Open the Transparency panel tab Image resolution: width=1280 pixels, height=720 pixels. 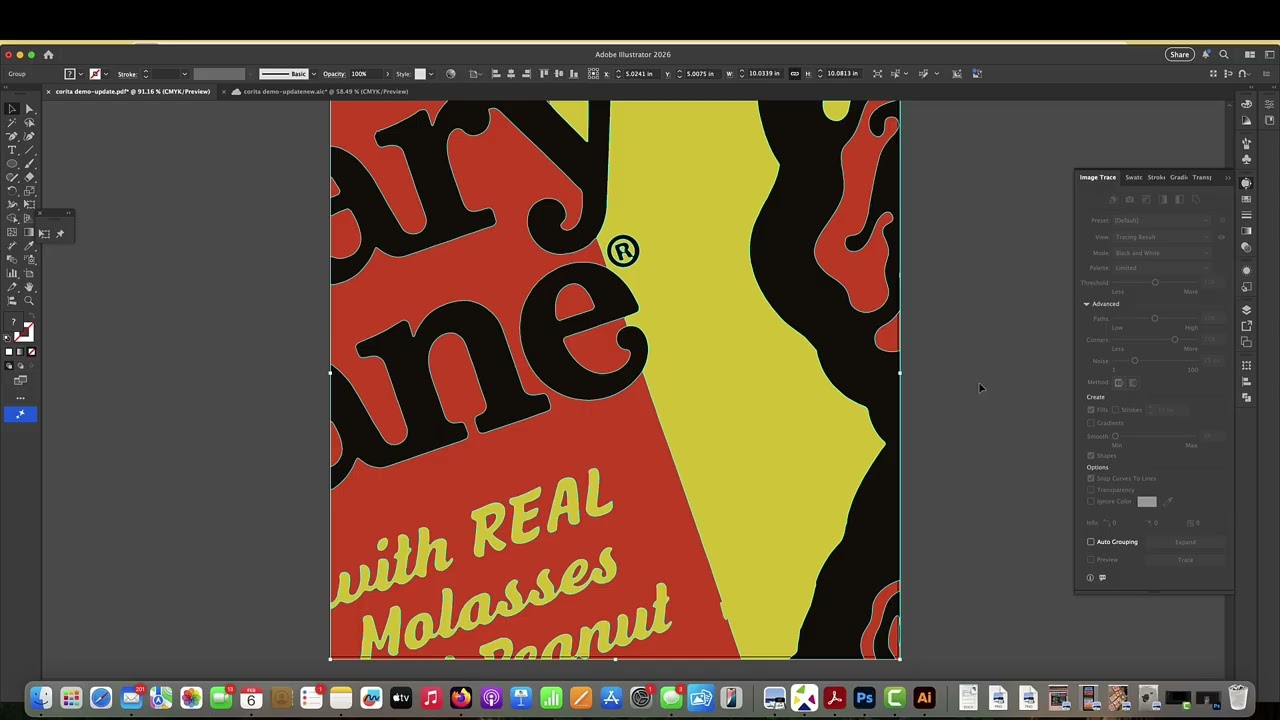pos(1202,177)
